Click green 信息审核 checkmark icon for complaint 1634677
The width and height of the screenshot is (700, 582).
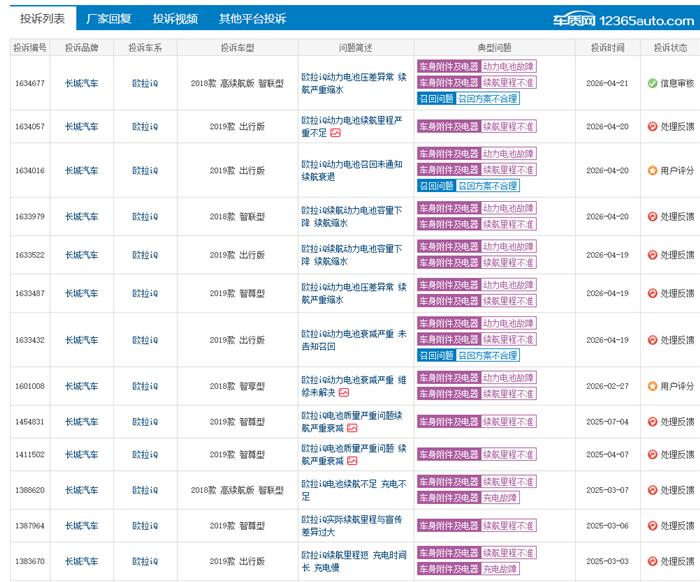[652, 84]
